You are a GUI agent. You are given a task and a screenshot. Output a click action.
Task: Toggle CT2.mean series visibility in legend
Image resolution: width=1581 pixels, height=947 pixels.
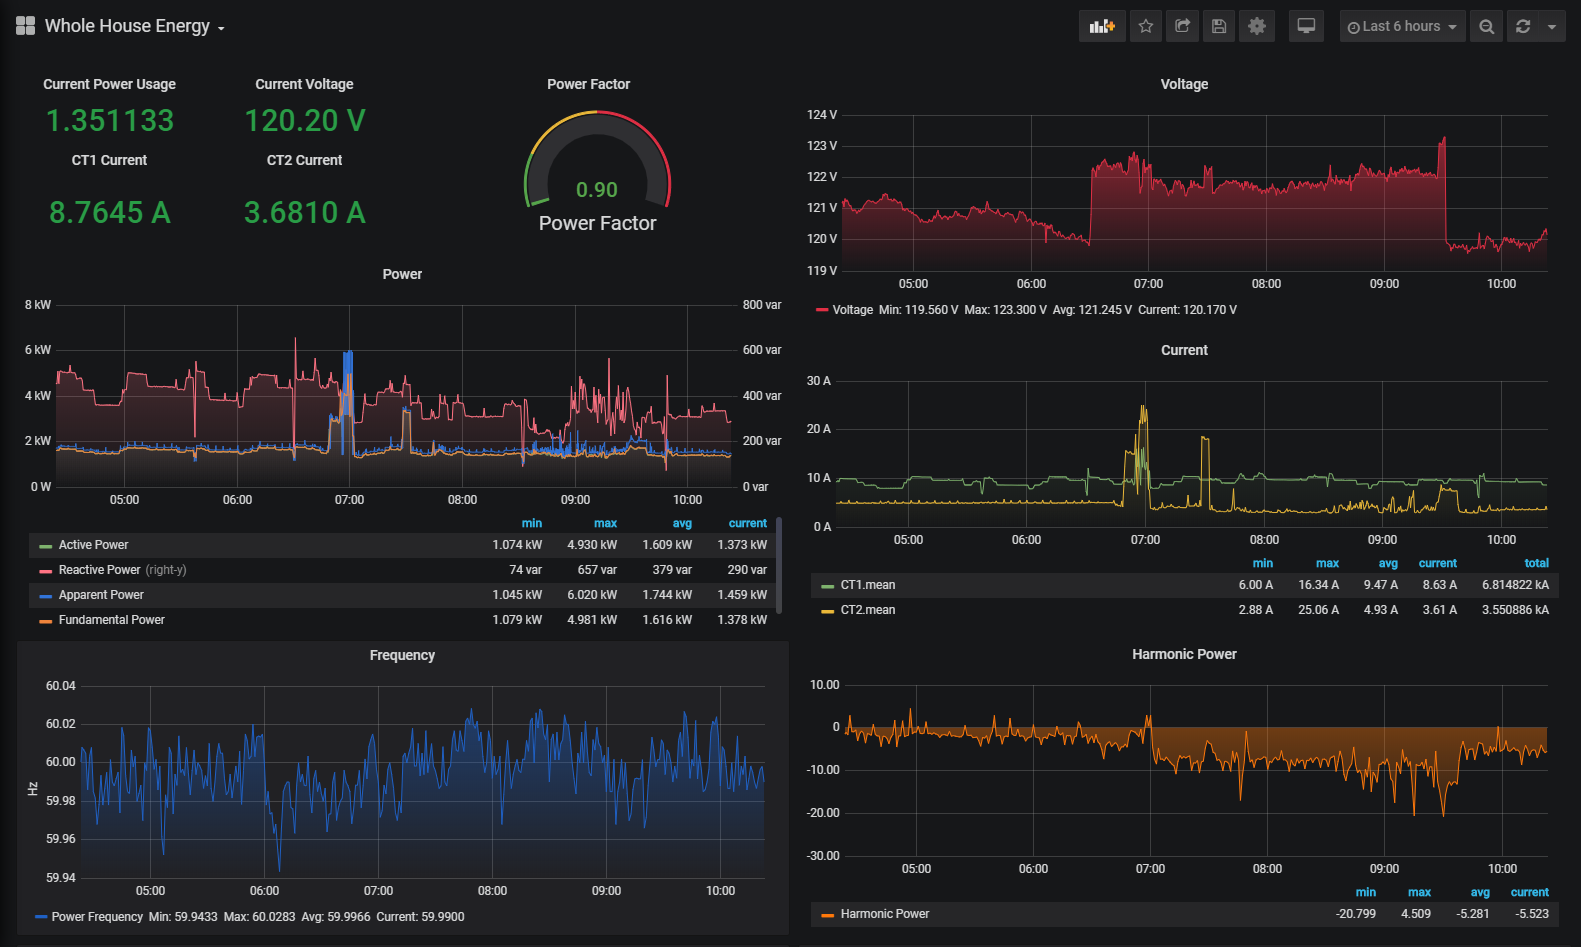[x=867, y=610]
